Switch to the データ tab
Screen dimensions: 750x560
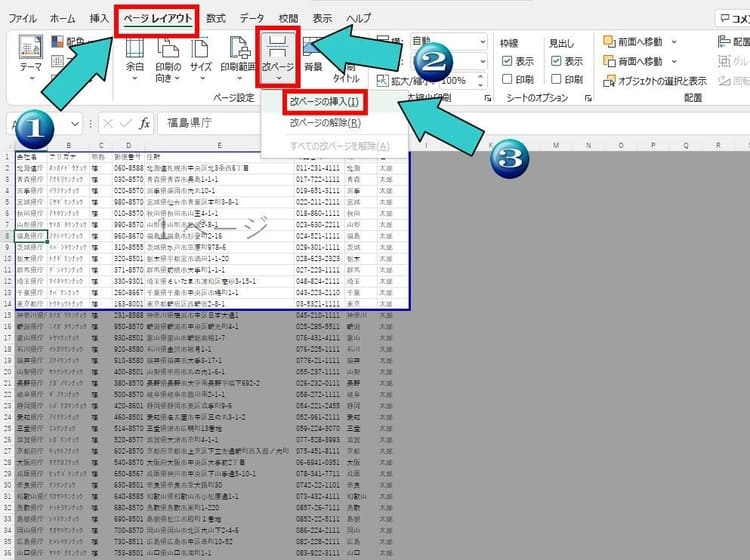click(252, 19)
